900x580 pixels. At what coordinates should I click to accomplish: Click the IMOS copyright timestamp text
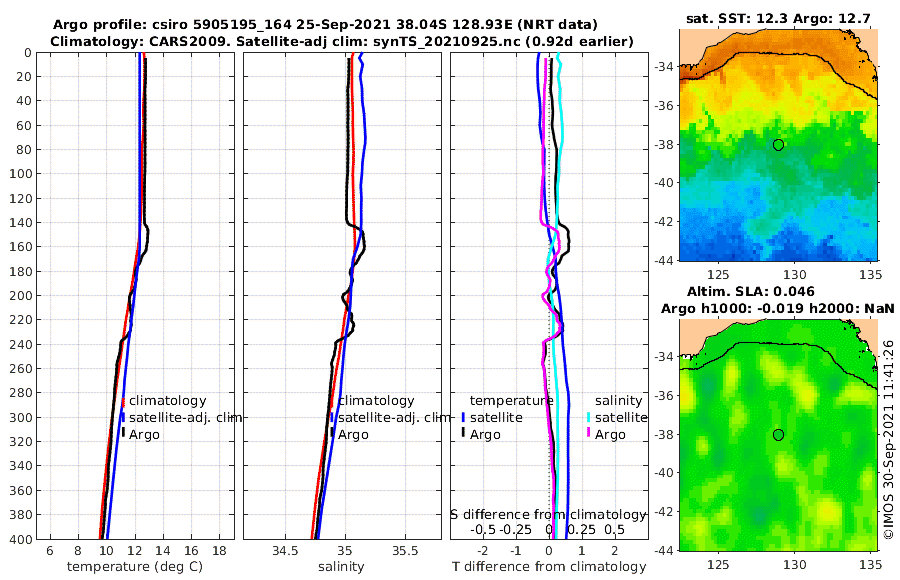click(x=889, y=440)
